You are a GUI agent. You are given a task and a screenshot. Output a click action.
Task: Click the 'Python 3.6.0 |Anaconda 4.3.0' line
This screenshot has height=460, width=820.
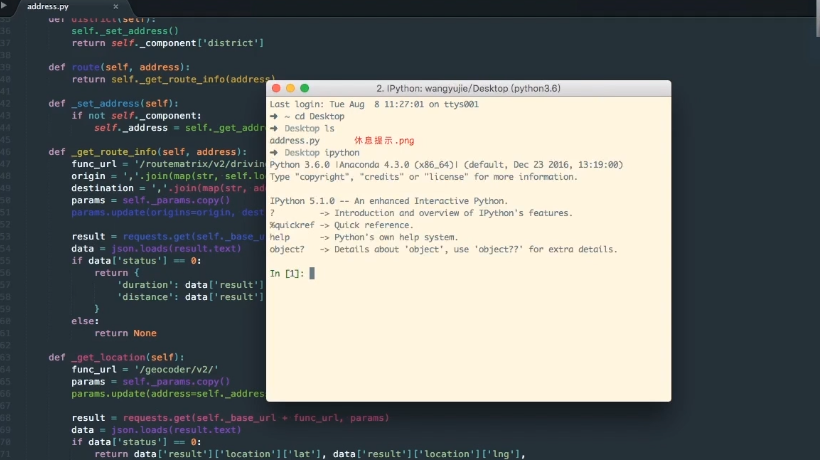click(446, 165)
